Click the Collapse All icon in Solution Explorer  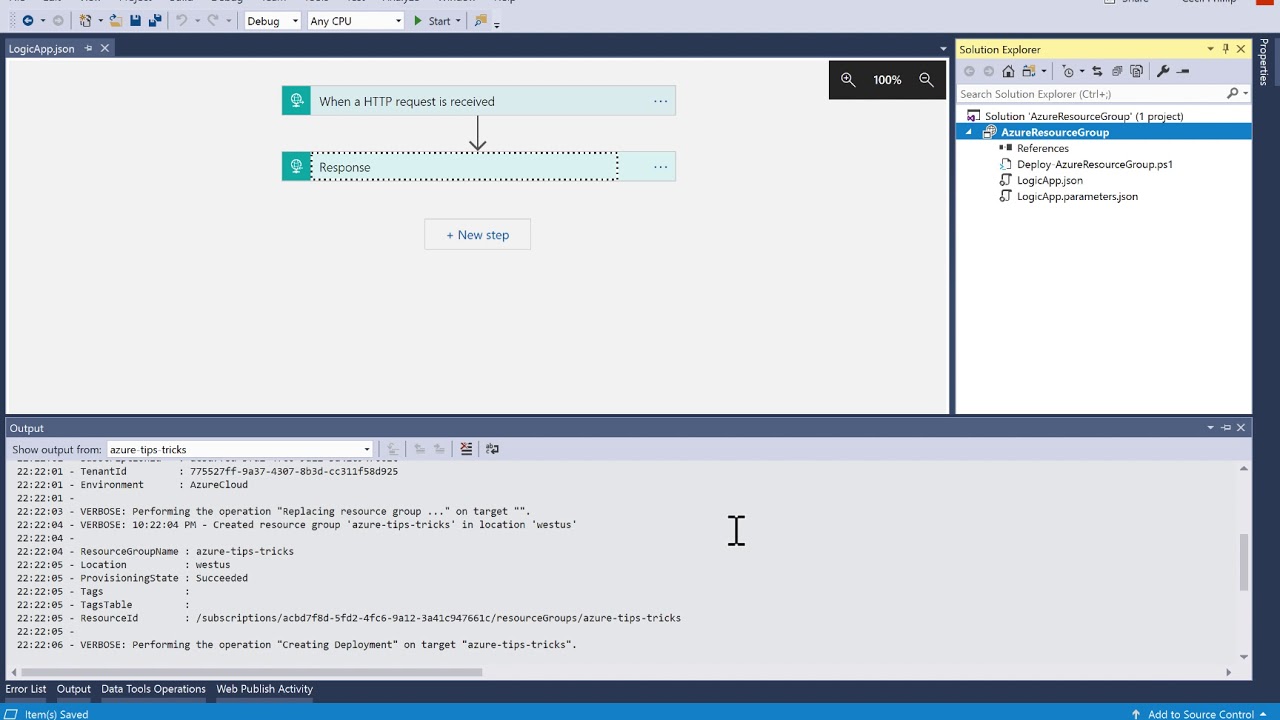coord(1117,71)
